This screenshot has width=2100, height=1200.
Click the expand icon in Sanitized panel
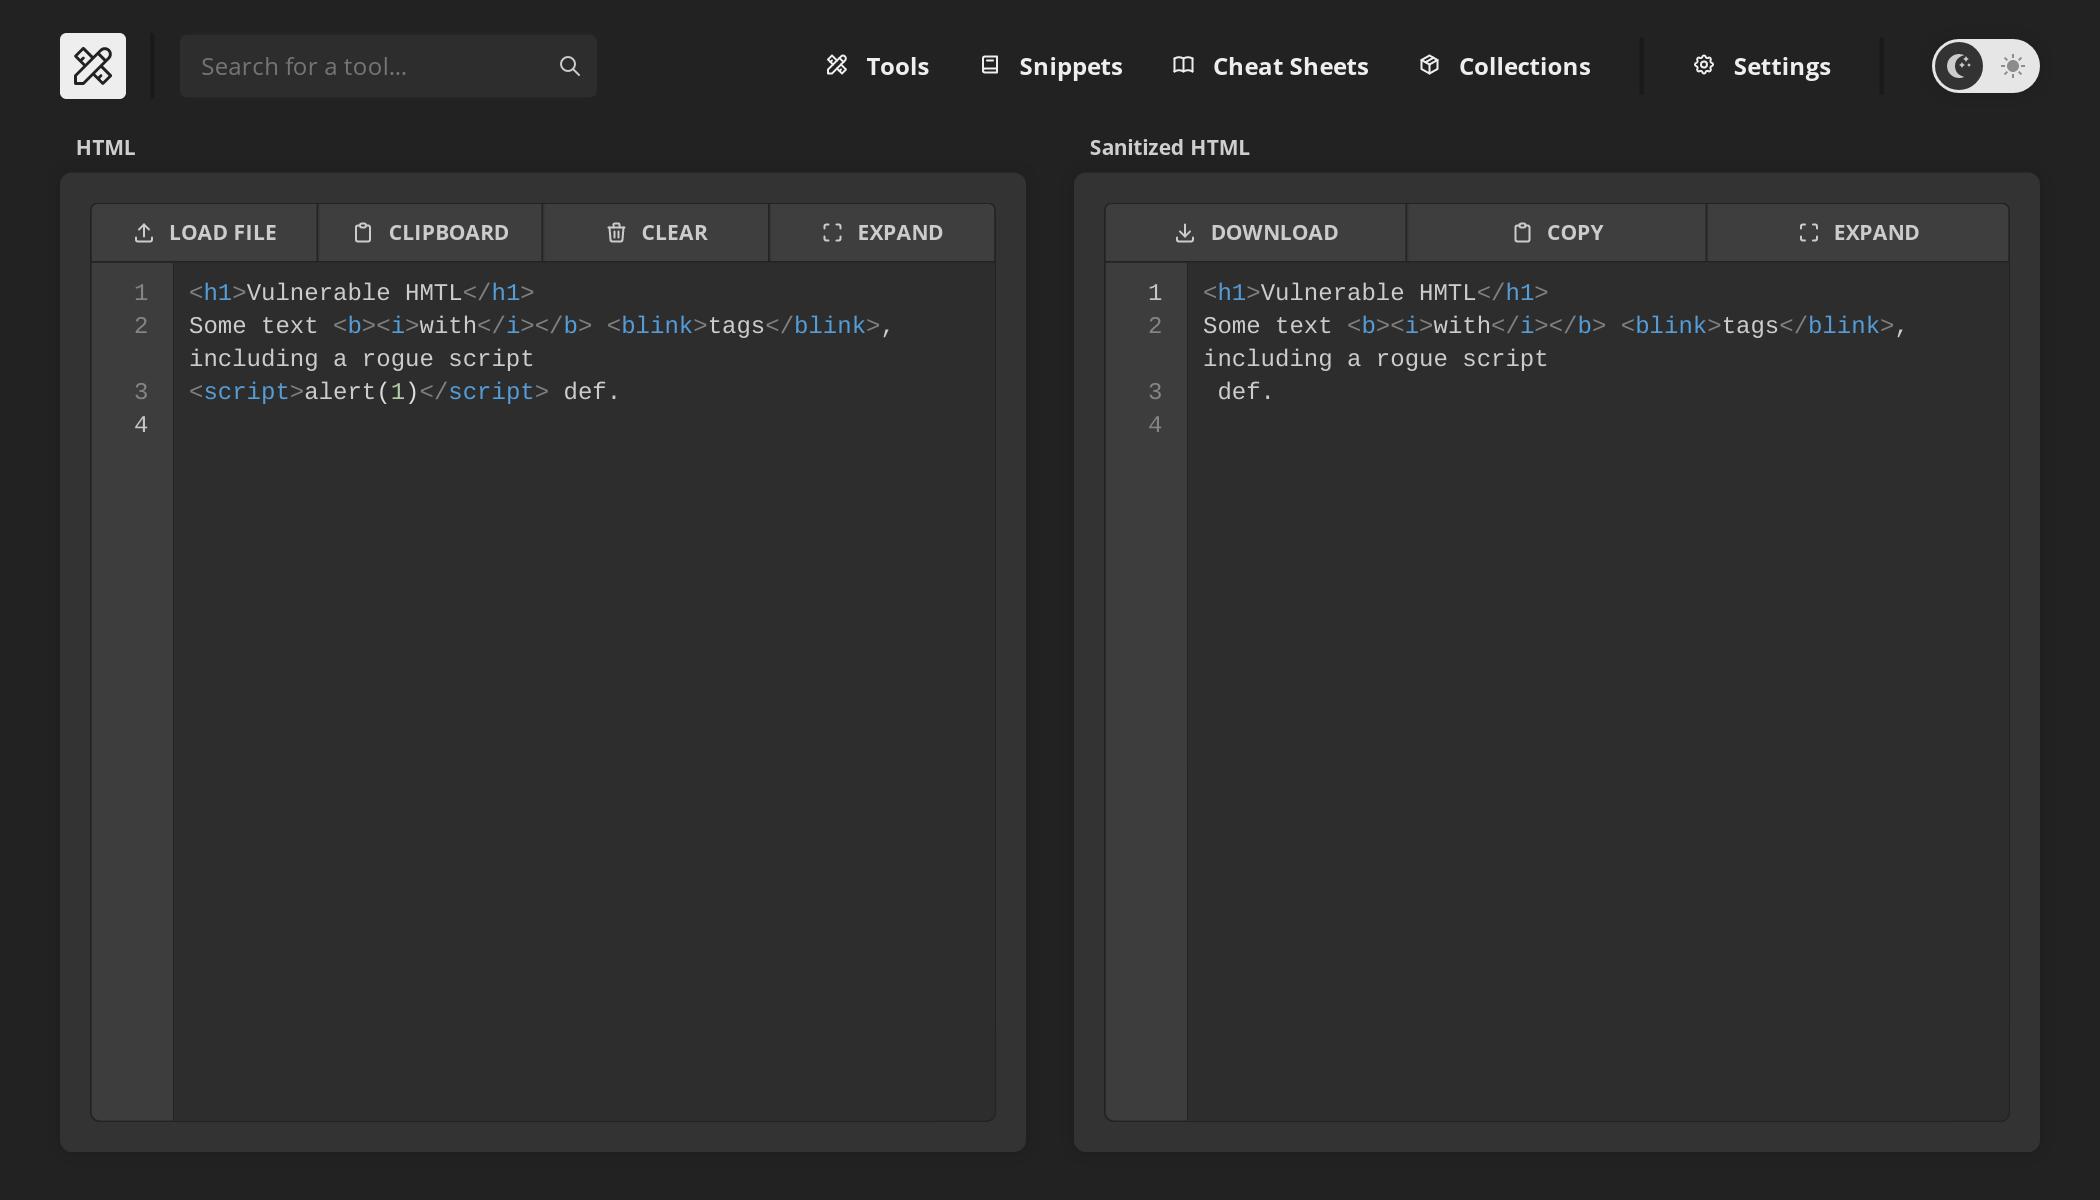[x=1808, y=233]
